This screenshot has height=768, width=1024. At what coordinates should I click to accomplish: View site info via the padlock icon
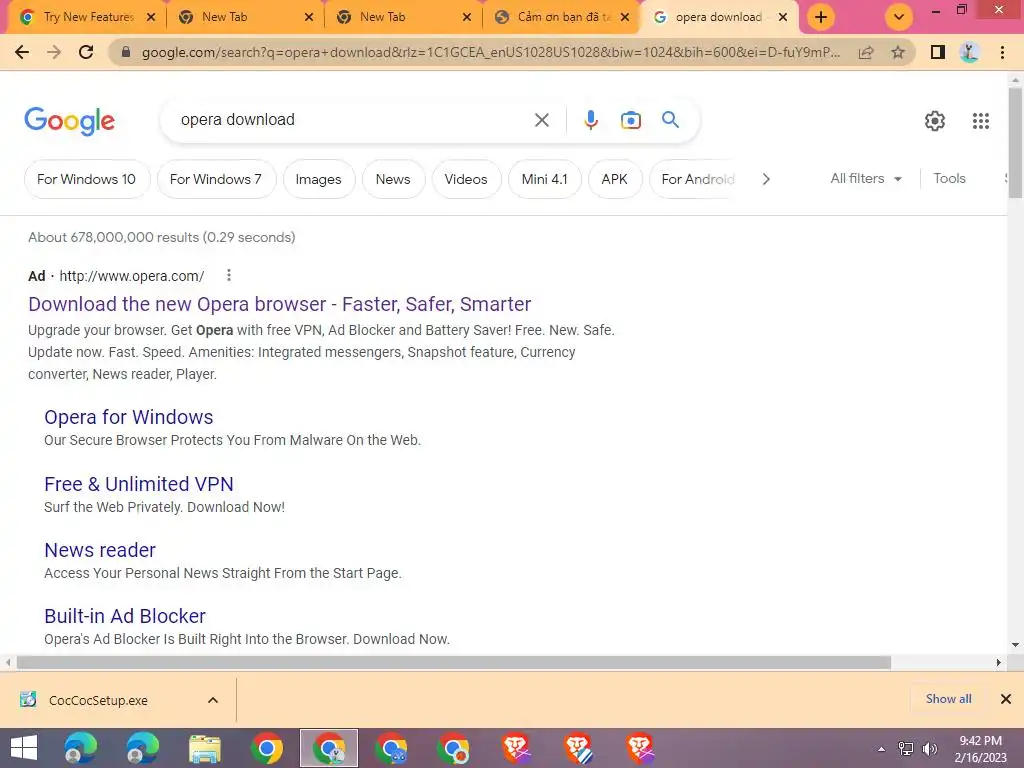coord(126,52)
